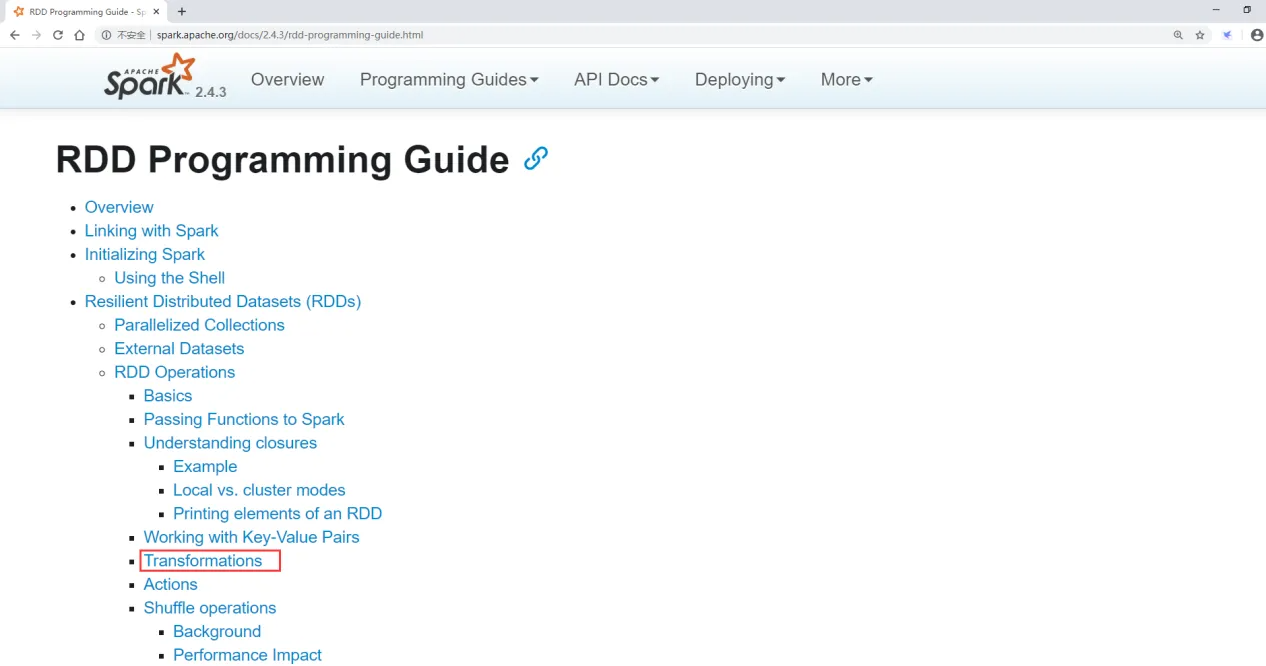Open Parallelized Collections link
The width and height of the screenshot is (1266, 666).
point(199,325)
